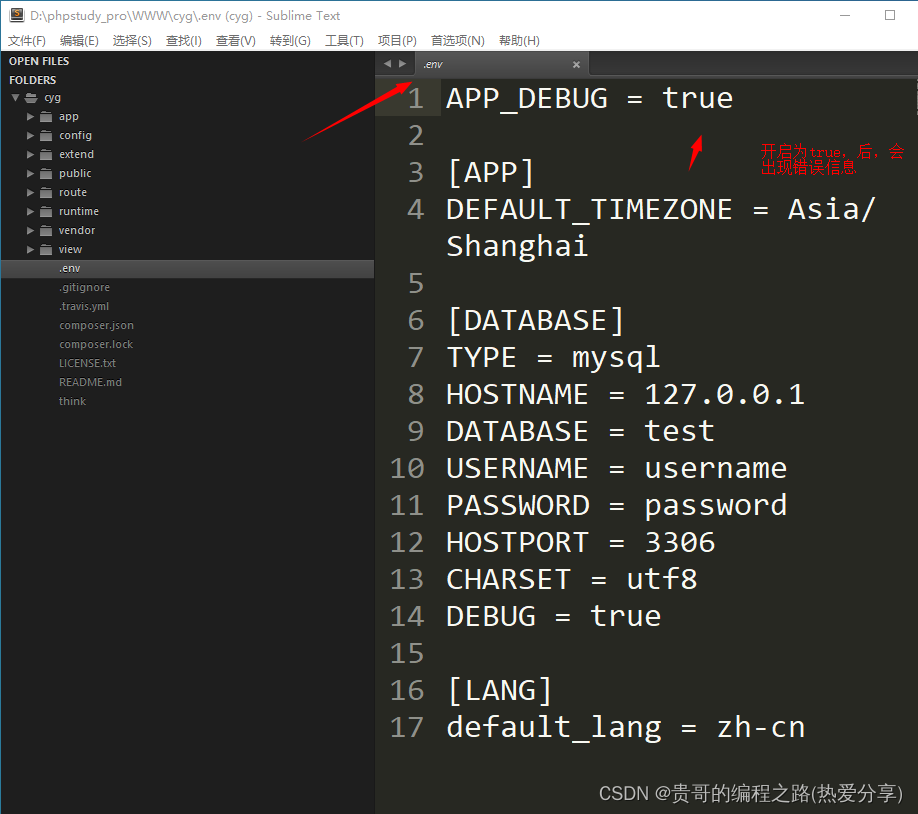Click the [APP] section line
Screen dimensions: 918x814
click(x=491, y=173)
